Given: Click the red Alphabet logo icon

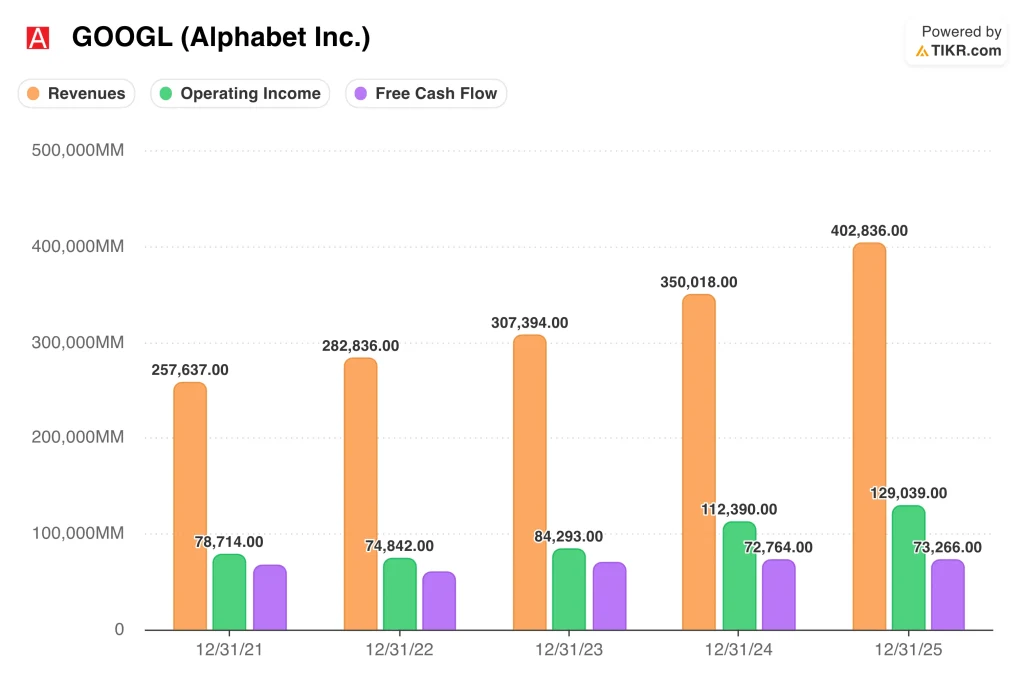Looking at the screenshot, I should tap(38, 38).
